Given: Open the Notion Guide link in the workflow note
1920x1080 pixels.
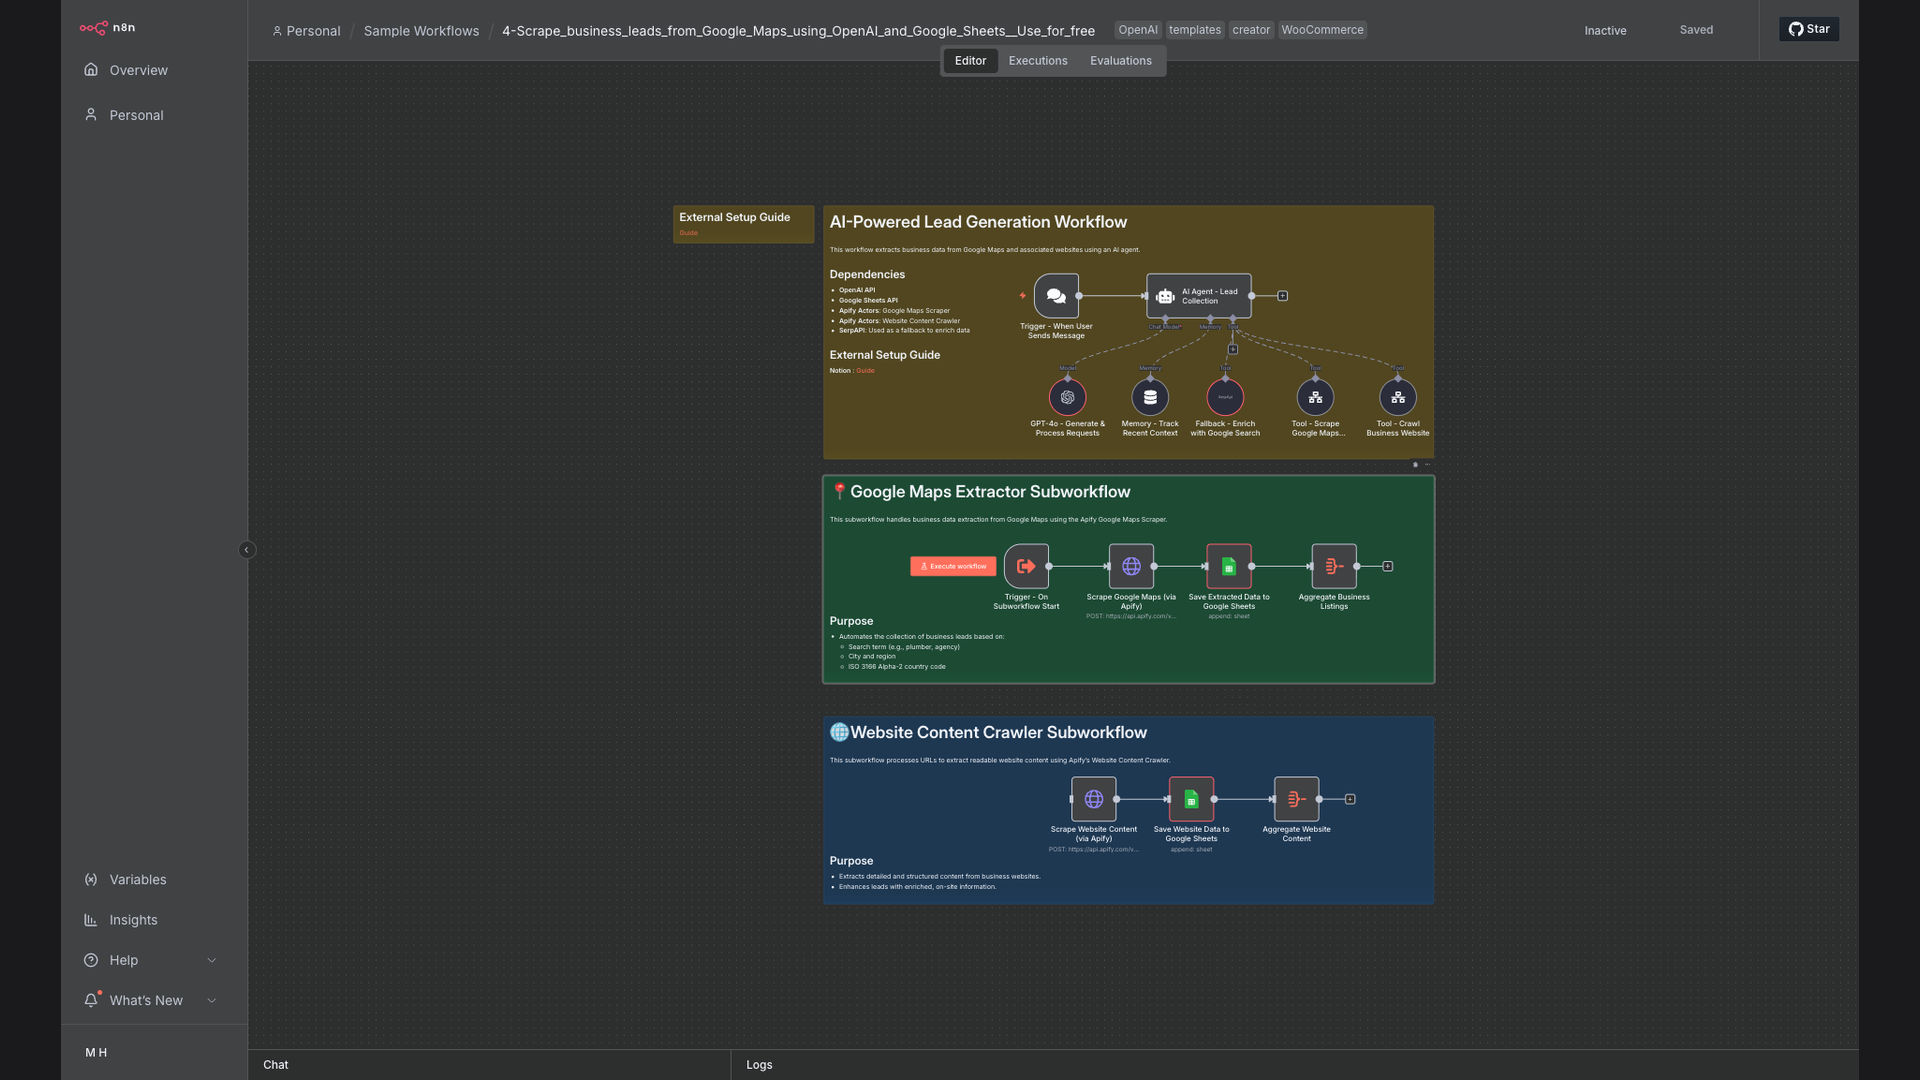Looking at the screenshot, I should pyautogui.click(x=865, y=371).
